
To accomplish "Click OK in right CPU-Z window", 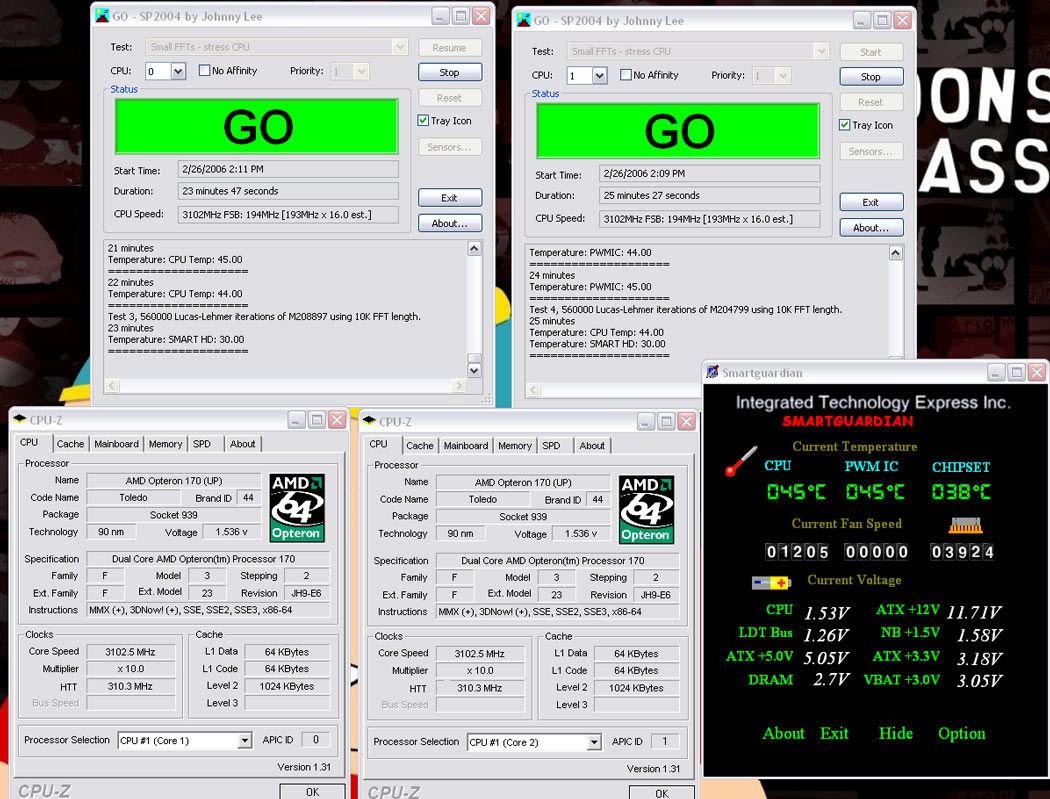I will tap(662, 793).
